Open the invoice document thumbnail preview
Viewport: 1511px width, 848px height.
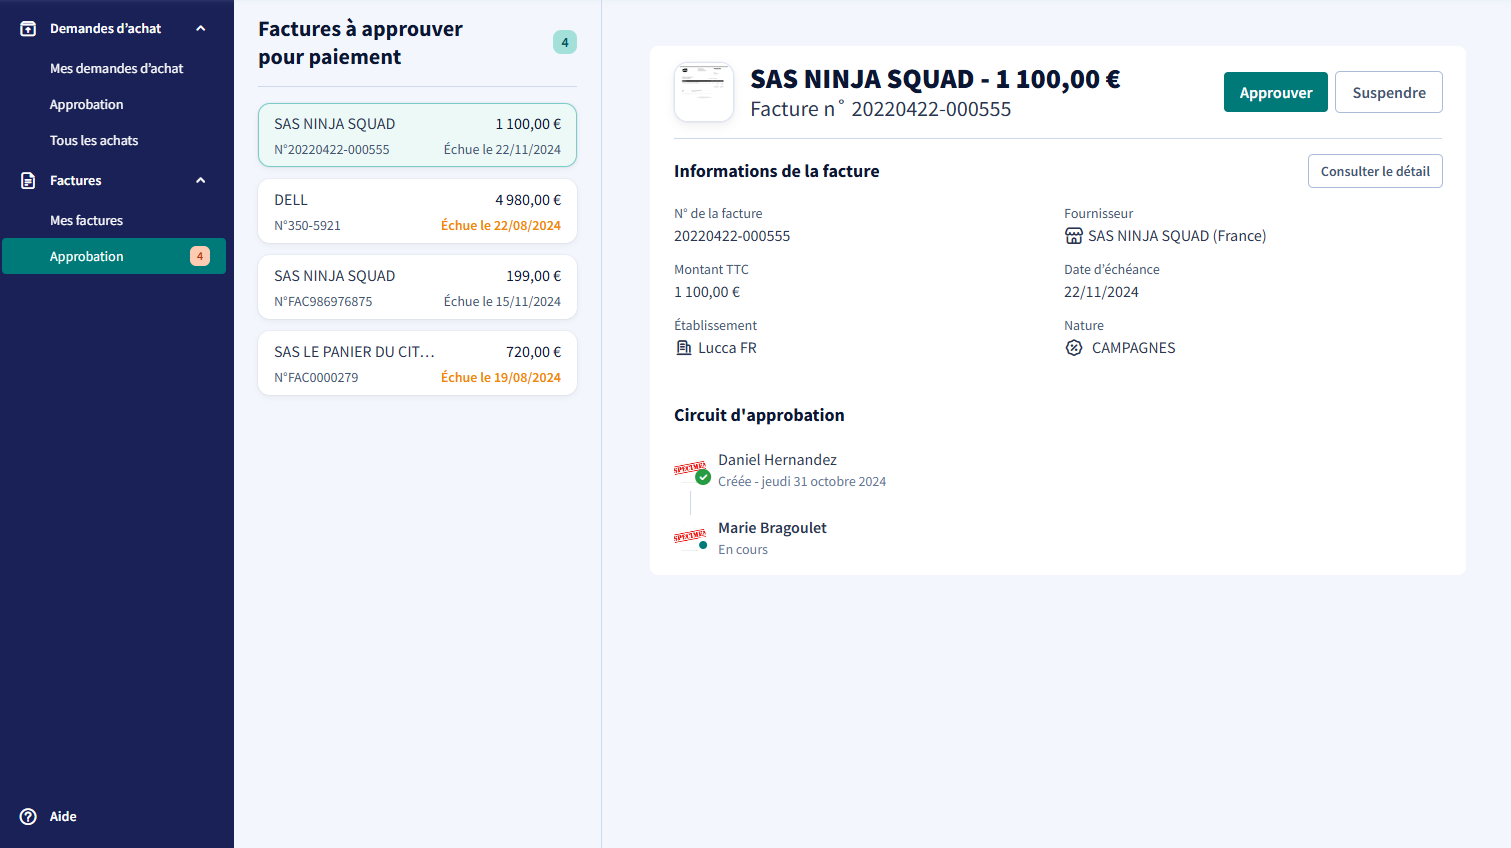(x=704, y=92)
